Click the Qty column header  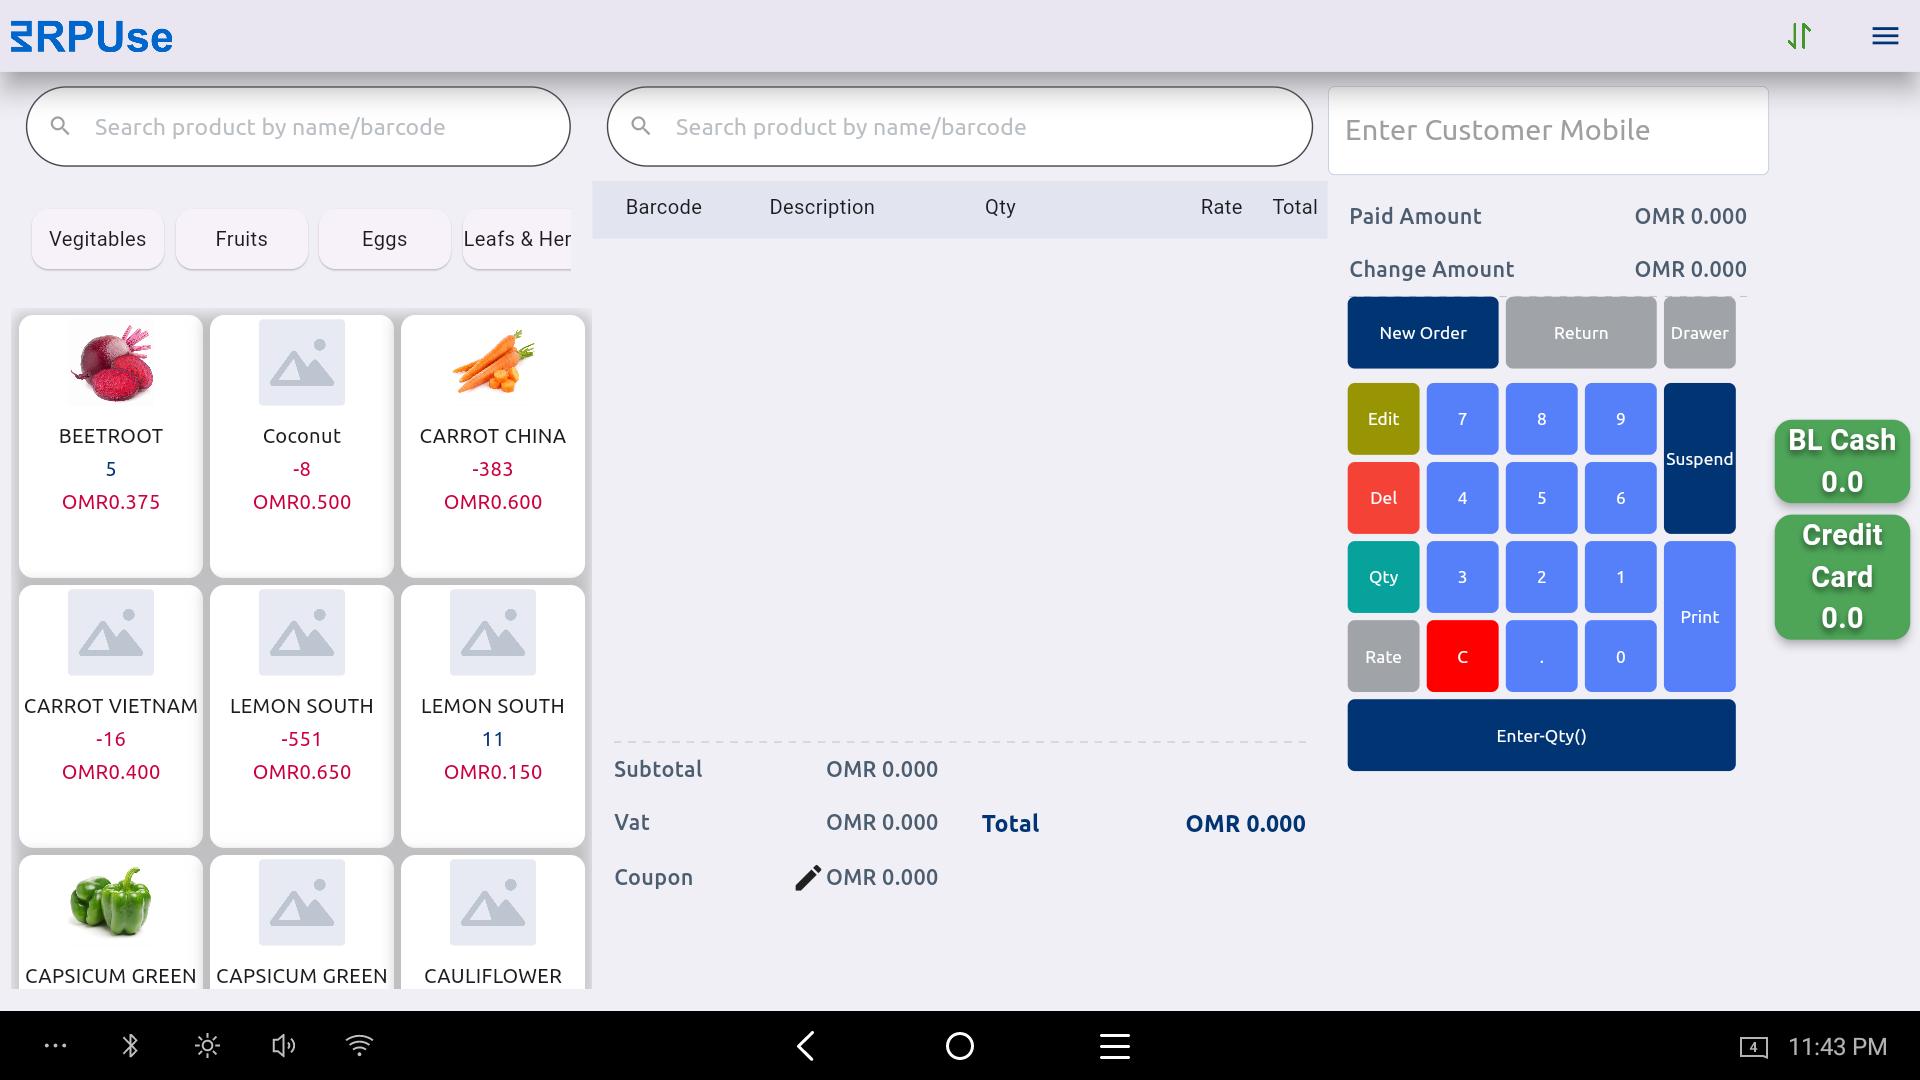pos(1000,207)
